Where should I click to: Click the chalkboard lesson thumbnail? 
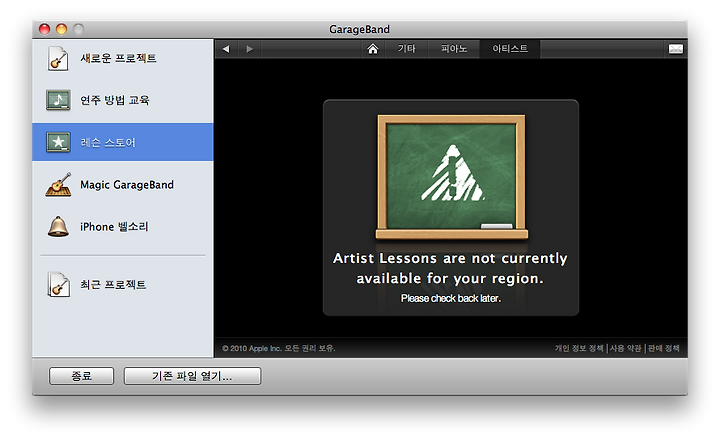tap(451, 177)
